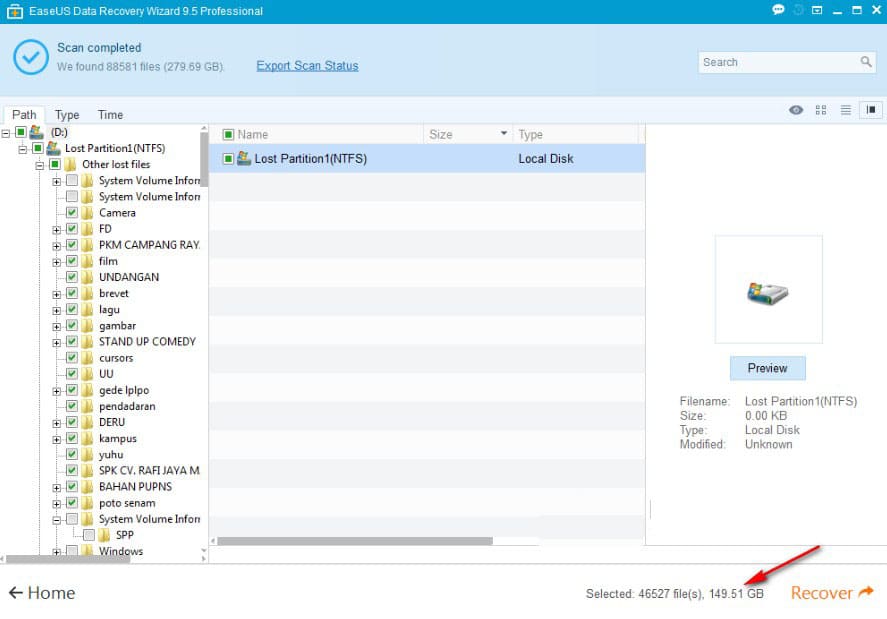Click the SPP folder icon
The image size is (887, 619).
coord(104,535)
